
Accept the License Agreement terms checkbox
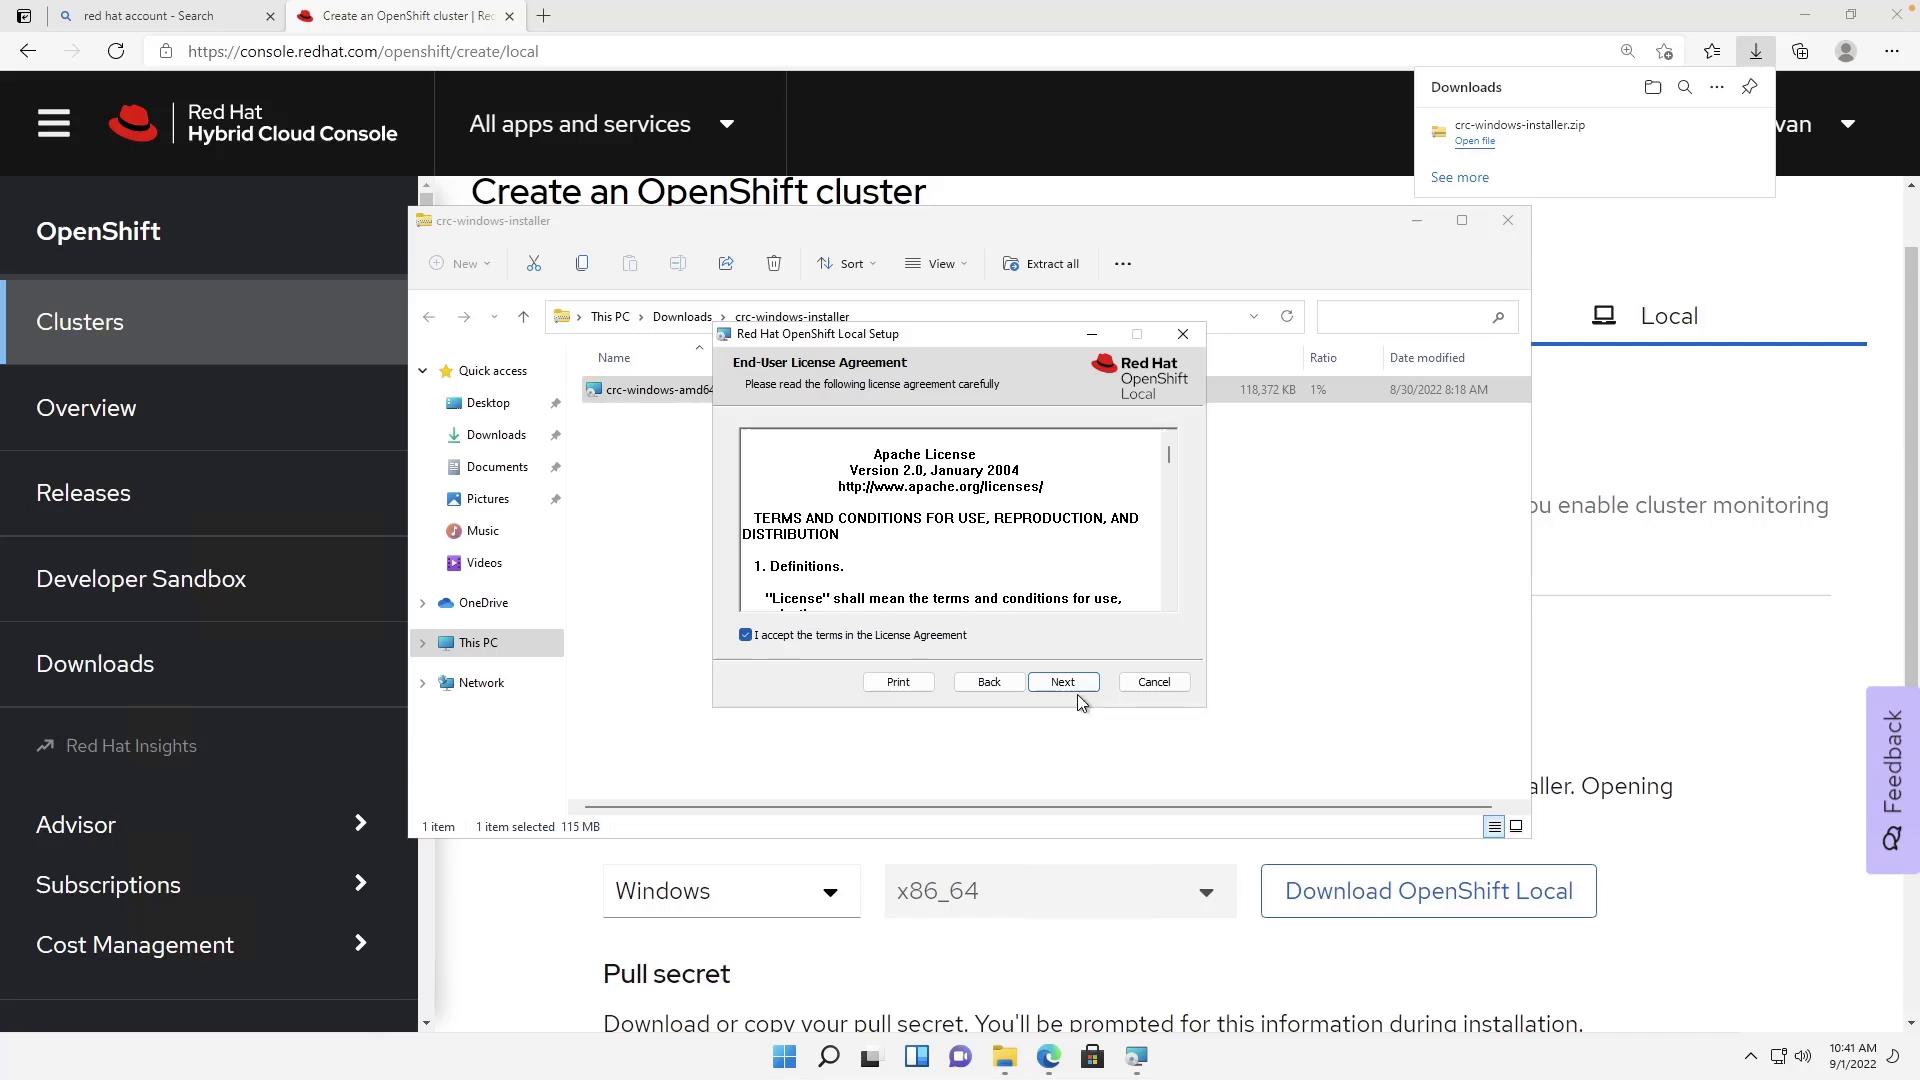[745, 635]
